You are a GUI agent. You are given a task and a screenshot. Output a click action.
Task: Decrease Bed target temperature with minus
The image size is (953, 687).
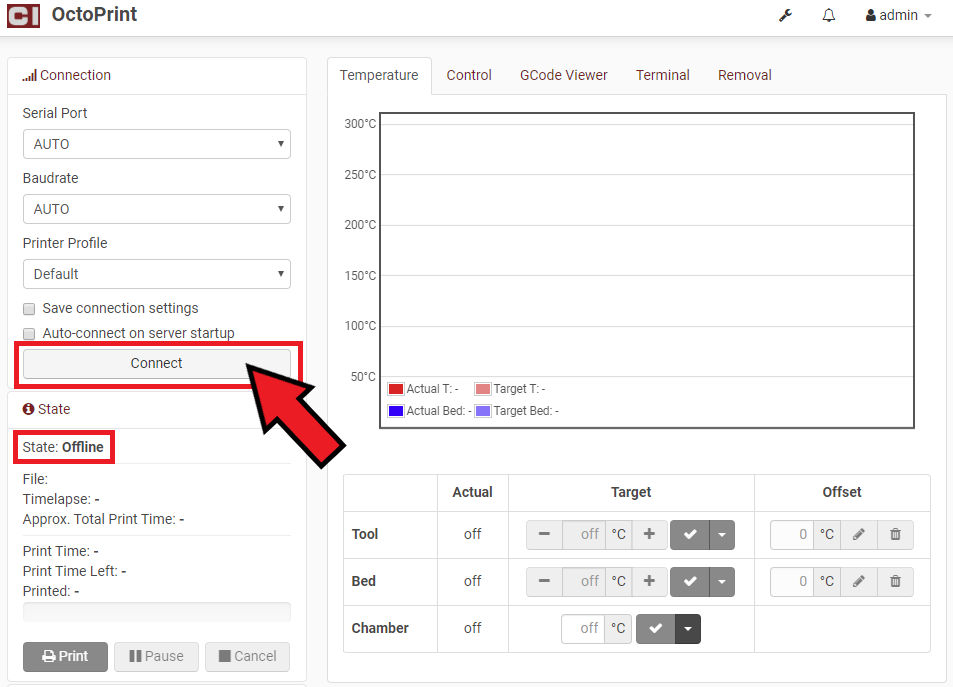click(x=544, y=581)
